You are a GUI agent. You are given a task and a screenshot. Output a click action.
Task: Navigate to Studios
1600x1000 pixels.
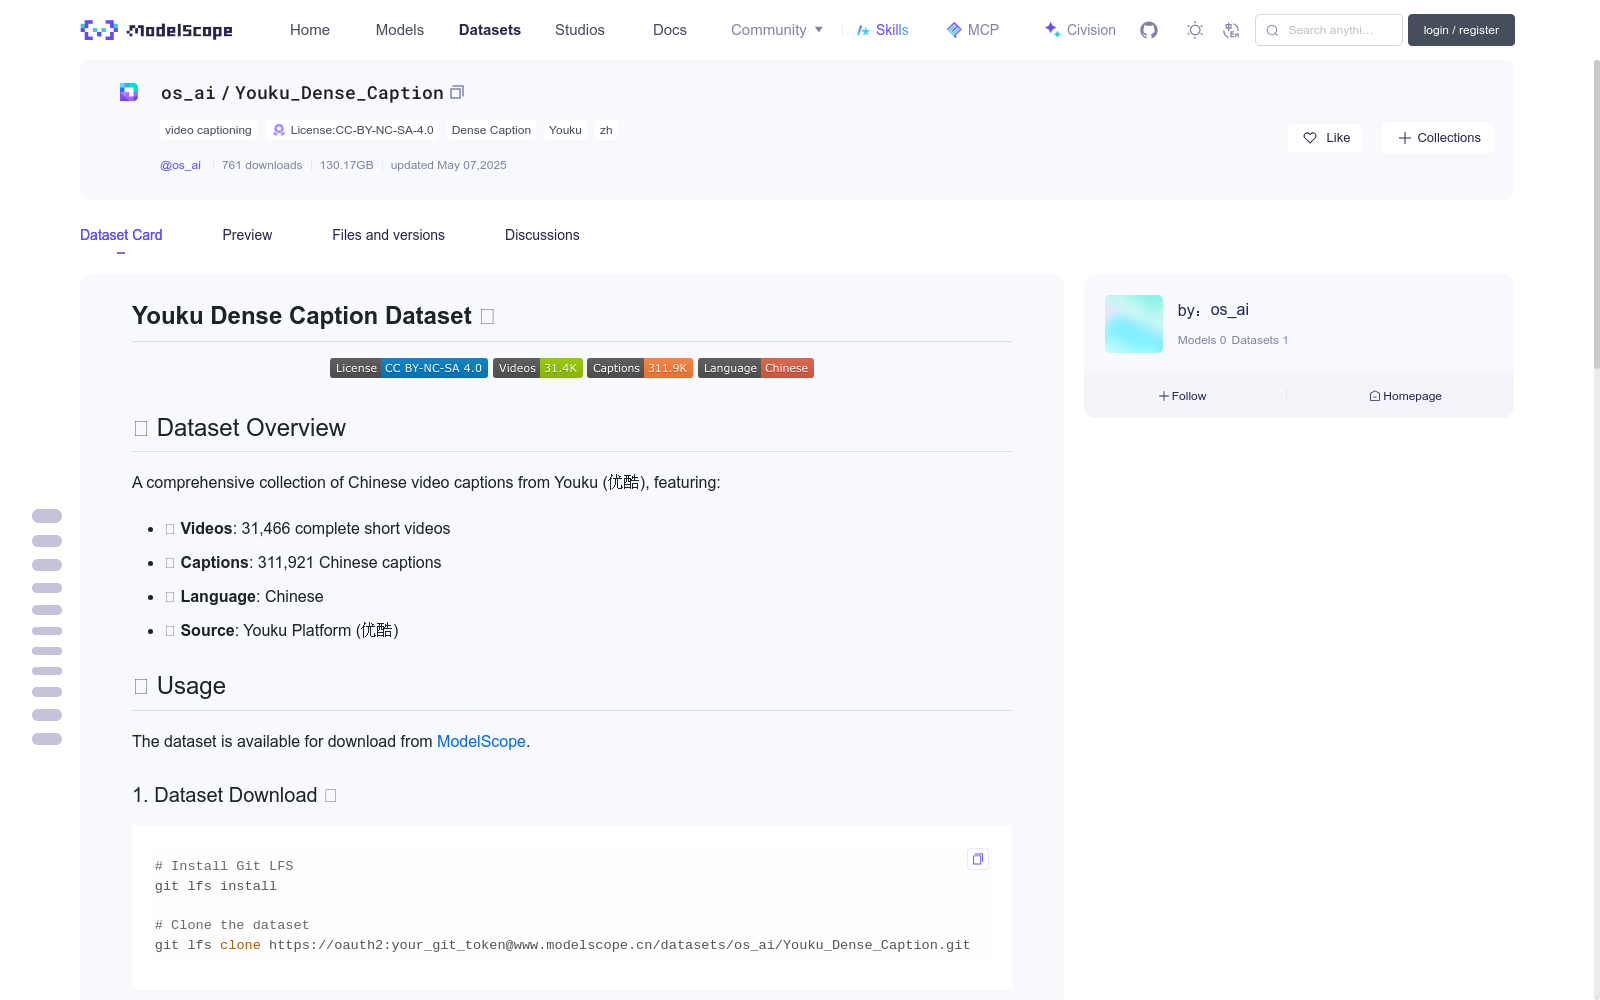tap(580, 30)
